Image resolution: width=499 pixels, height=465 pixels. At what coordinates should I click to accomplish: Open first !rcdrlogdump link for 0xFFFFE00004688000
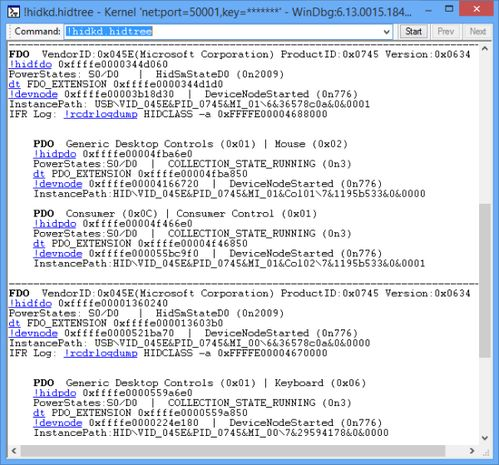[x=101, y=114]
